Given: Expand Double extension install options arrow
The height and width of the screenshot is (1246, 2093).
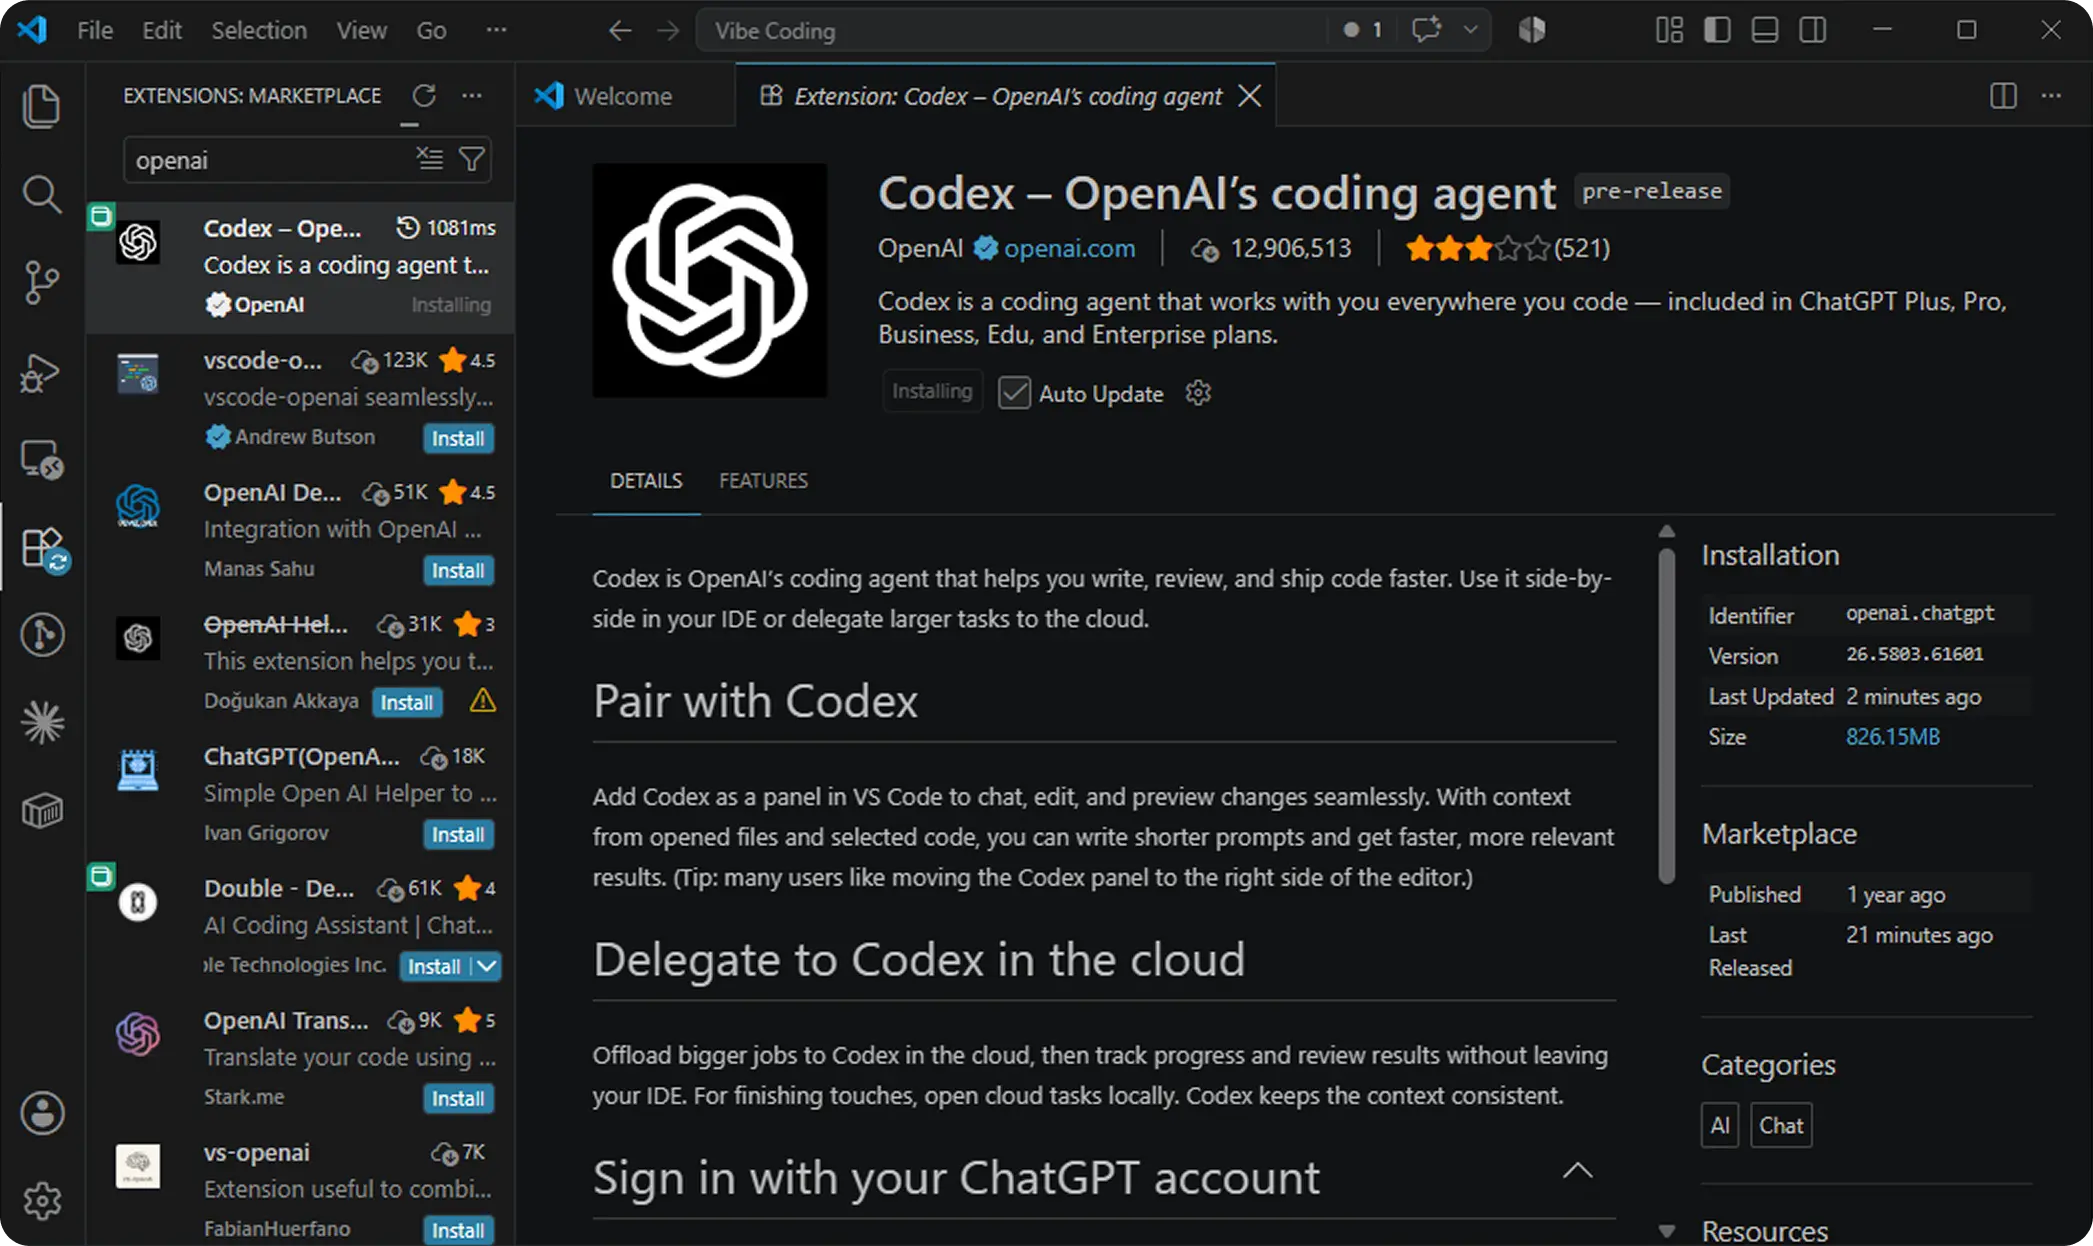Looking at the screenshot, I should point(486,966).
